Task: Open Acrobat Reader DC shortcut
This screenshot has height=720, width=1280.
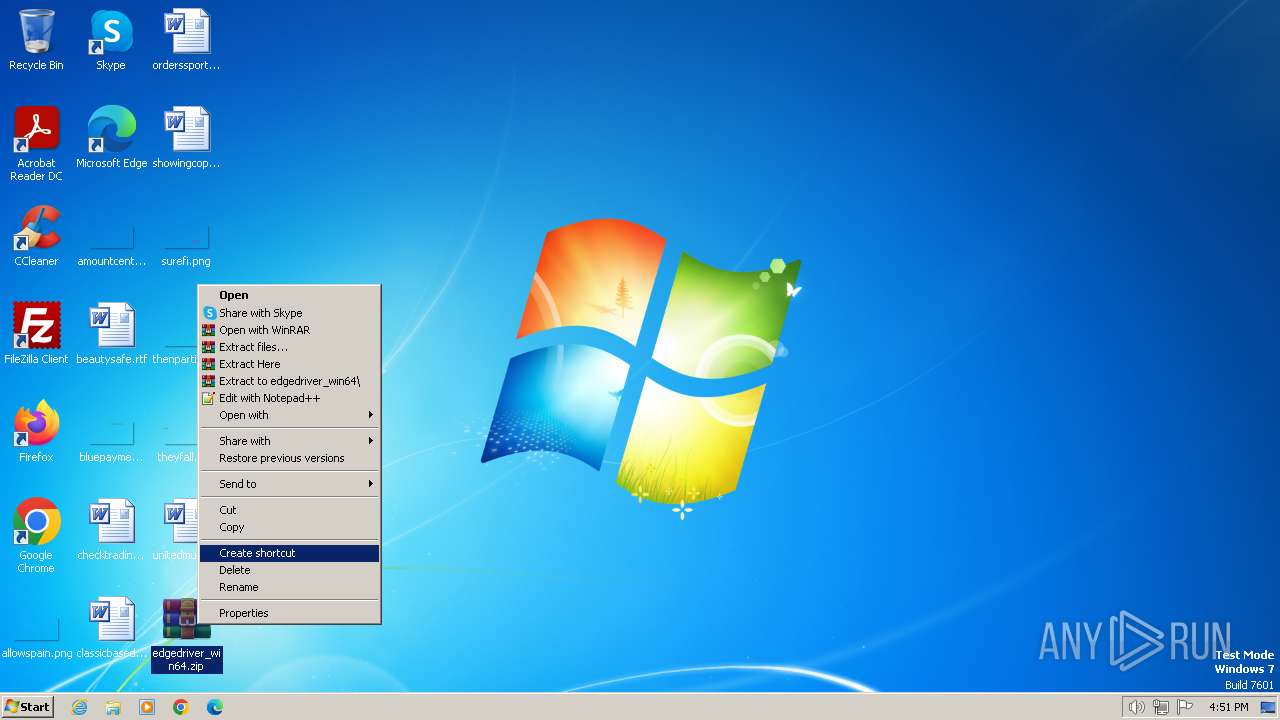Action: [x=36, y=144]
